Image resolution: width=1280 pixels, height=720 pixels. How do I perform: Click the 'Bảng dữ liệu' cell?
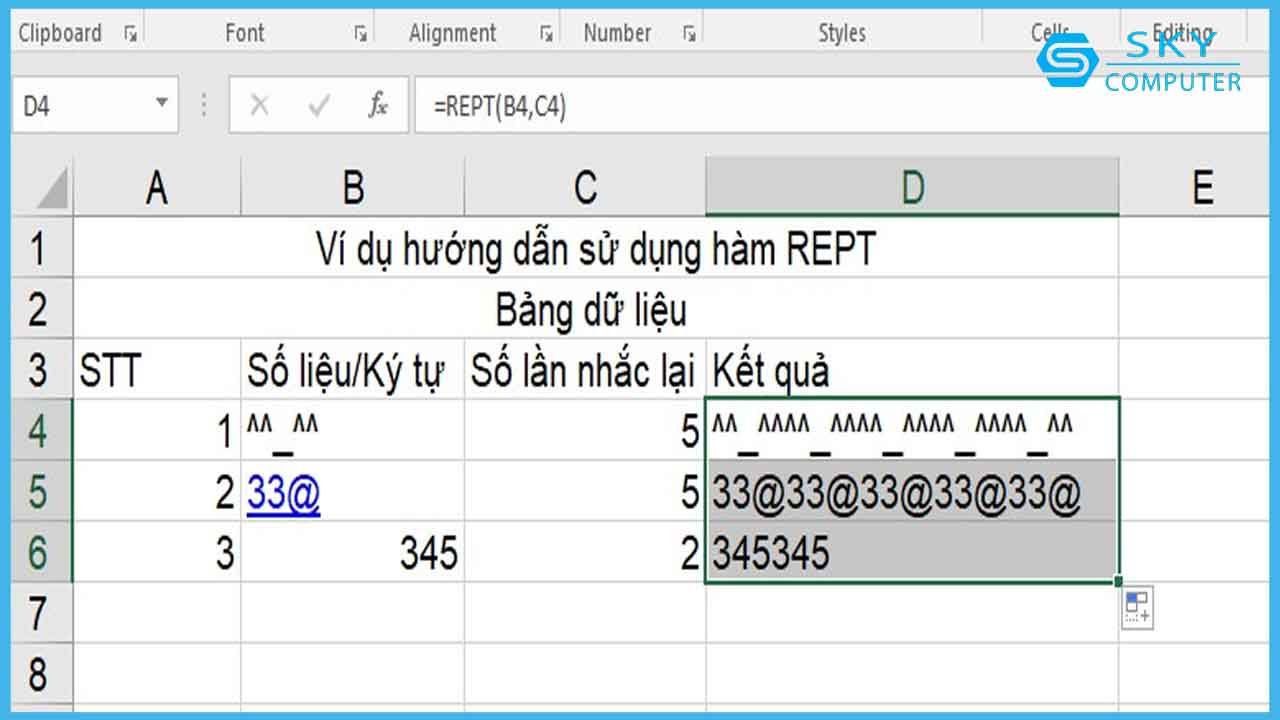[x=596, y=309]
